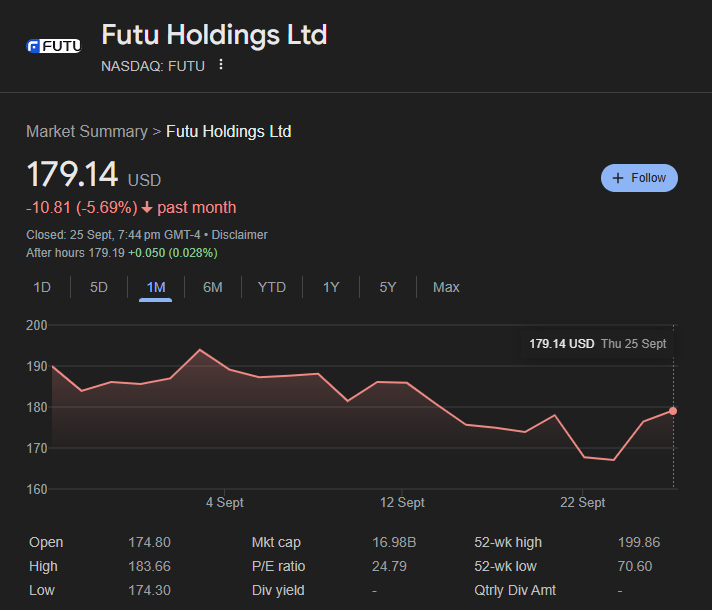Click the Open value 174.80
Screen dimensions: 712x610
click(149, 542)
